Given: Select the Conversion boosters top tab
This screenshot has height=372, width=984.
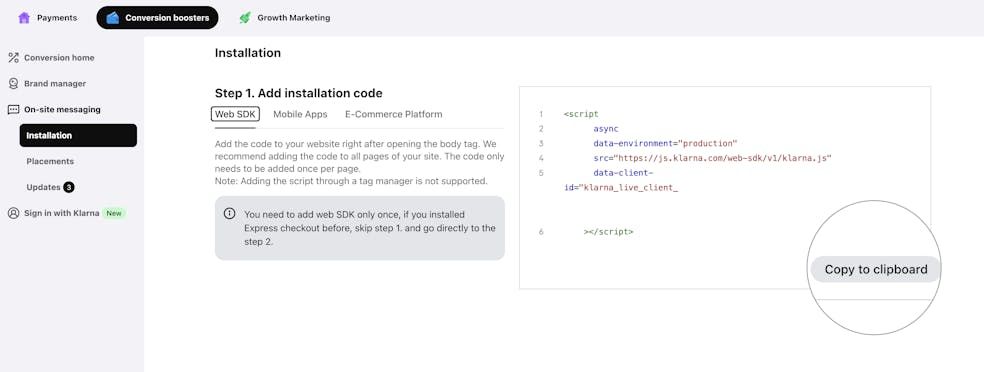Looking at the screenshot, I should [158, 18].
